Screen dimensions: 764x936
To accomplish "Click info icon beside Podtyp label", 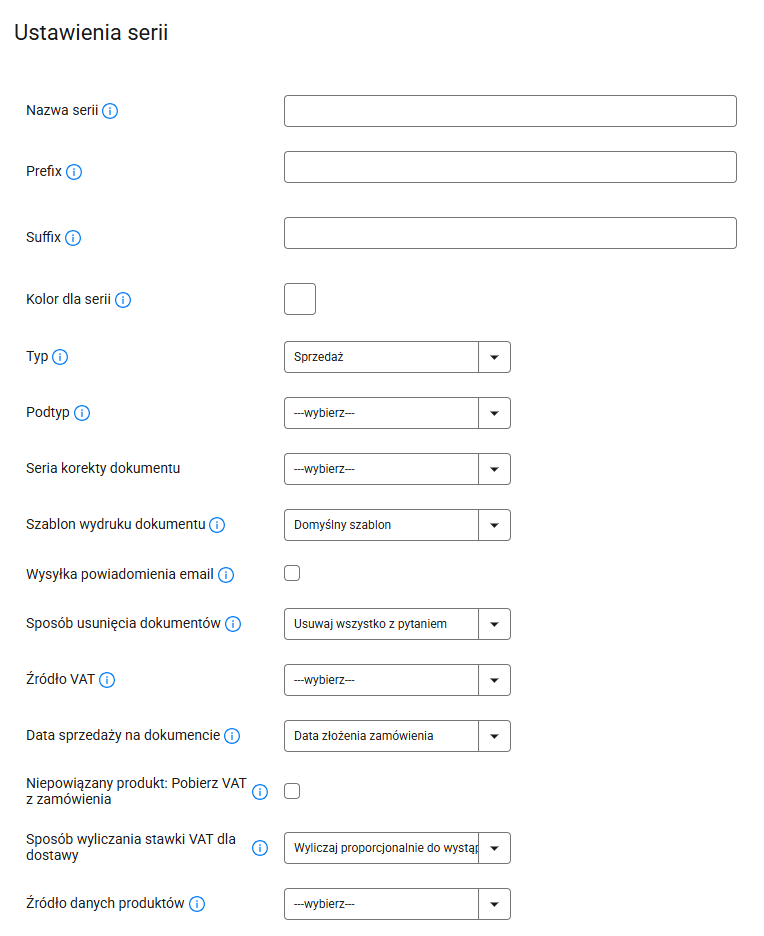I will pos(82,413).
